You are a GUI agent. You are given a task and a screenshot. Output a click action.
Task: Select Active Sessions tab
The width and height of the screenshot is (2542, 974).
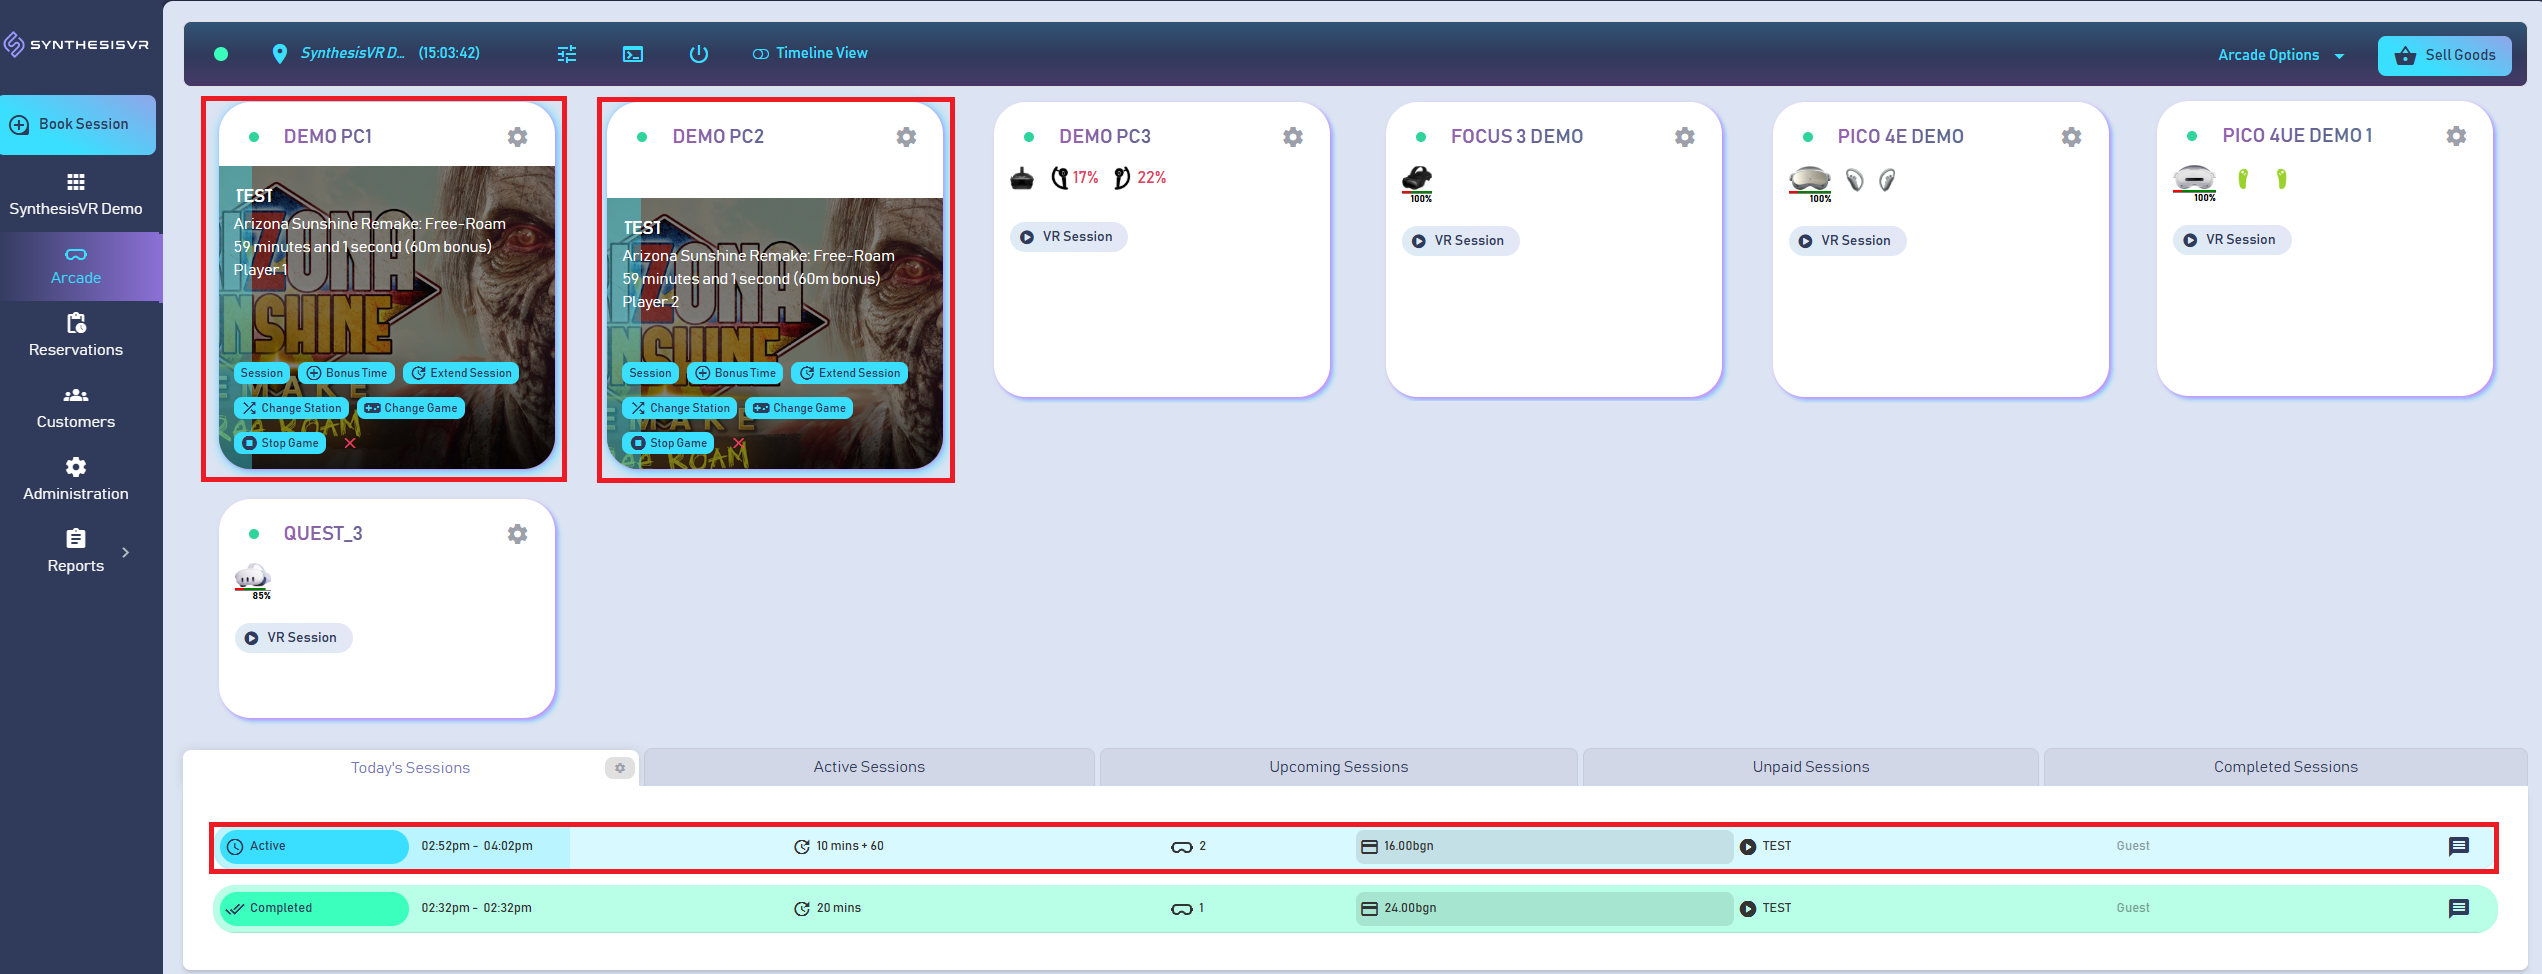click(x=869, y=767)
